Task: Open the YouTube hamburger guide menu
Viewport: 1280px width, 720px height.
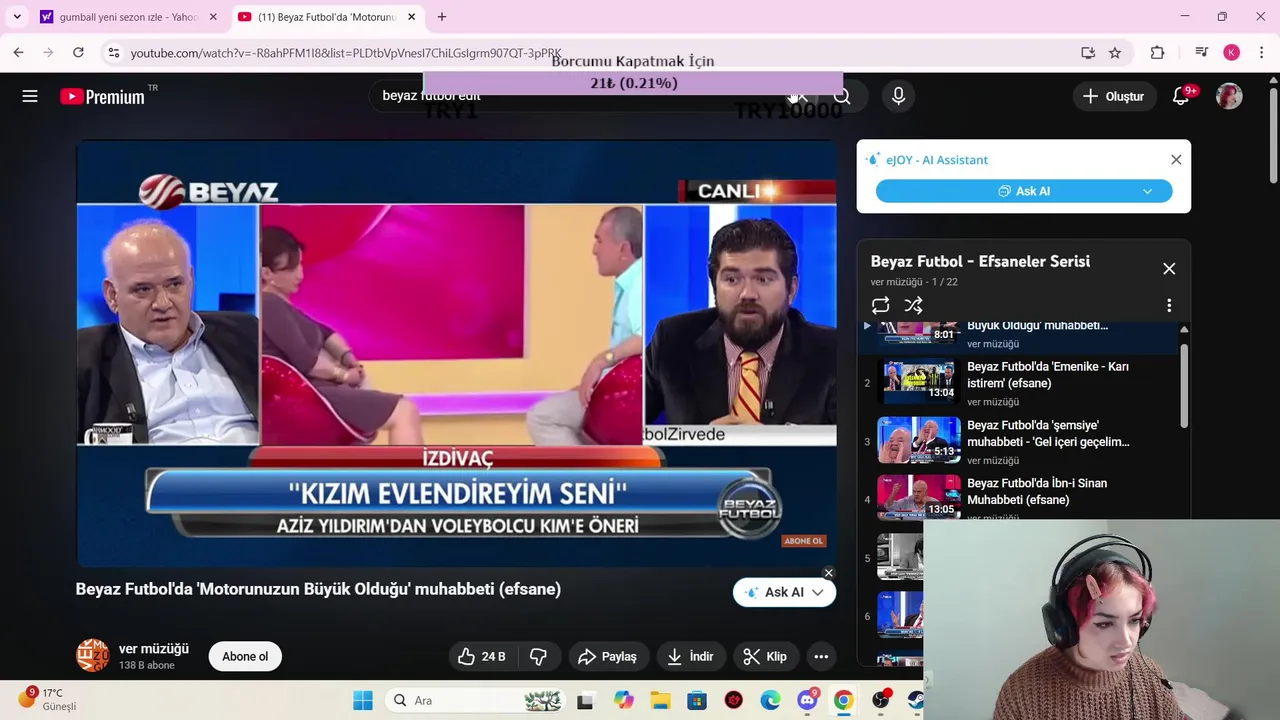Action: (30, 96)
